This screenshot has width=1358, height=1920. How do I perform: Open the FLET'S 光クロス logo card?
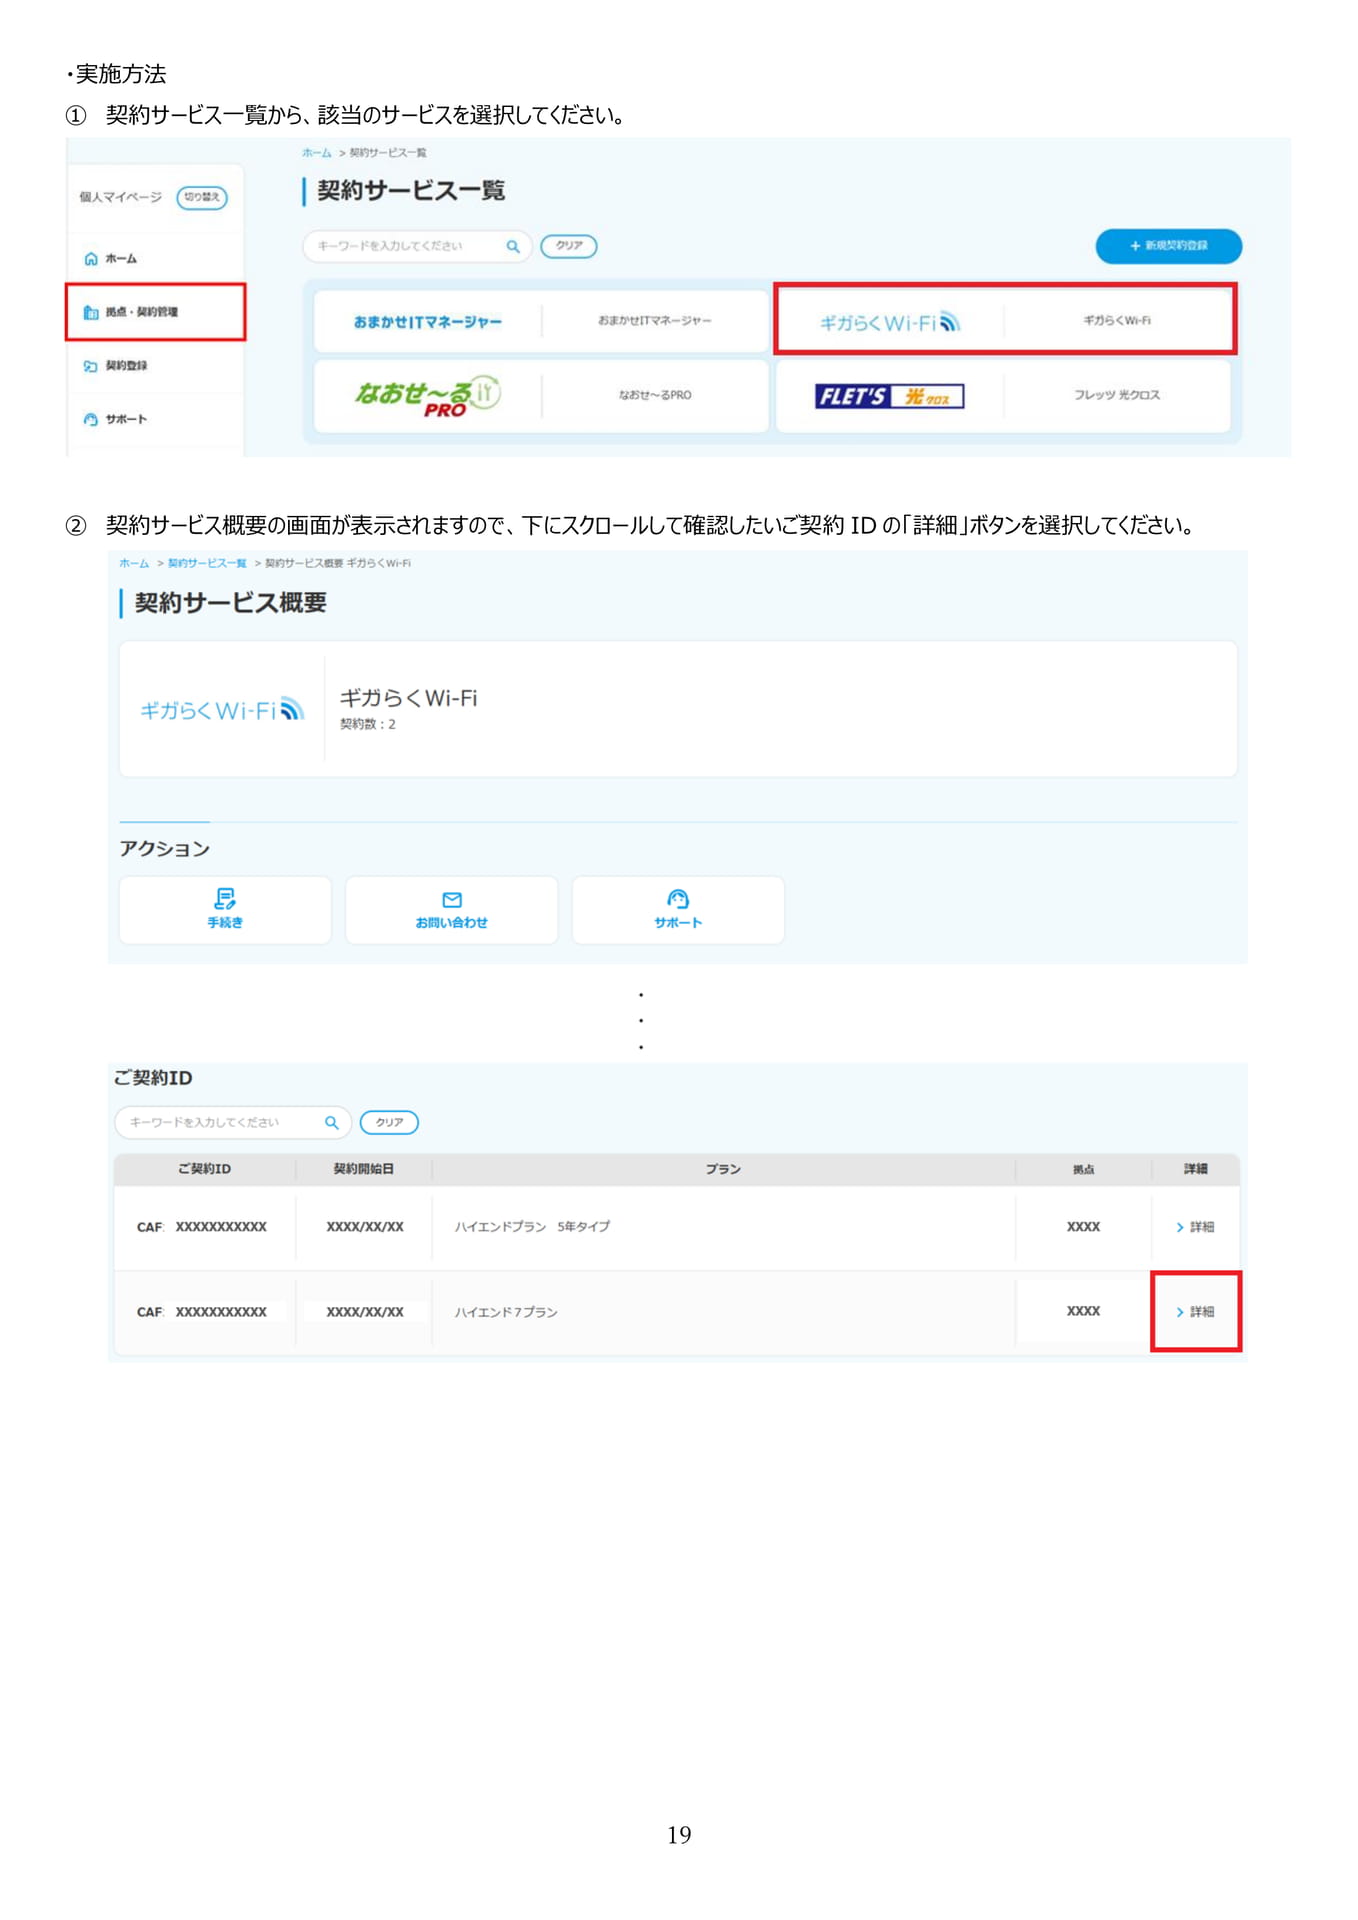[x=890, y=396]
